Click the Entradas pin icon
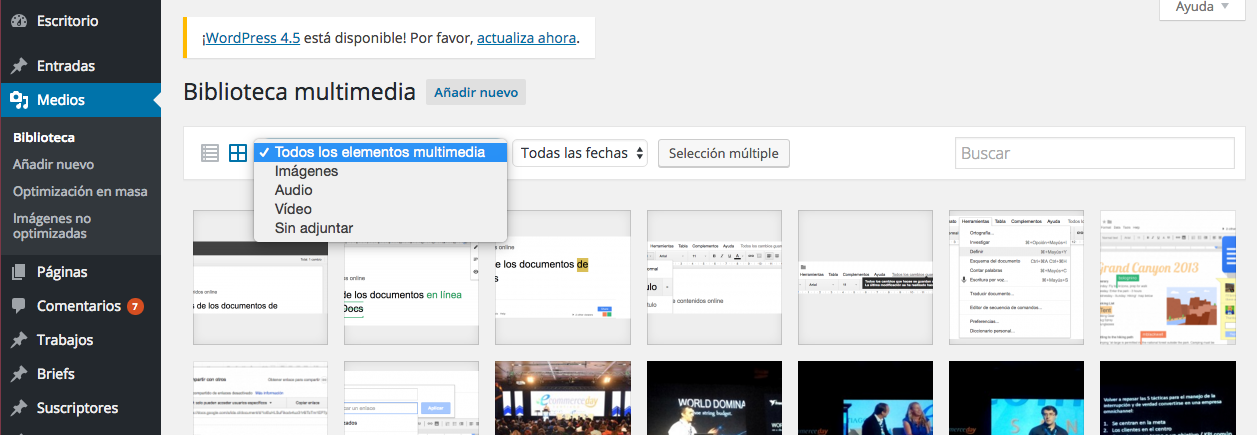This screenshot has width=1257, height=435. [x=18, y=66]
